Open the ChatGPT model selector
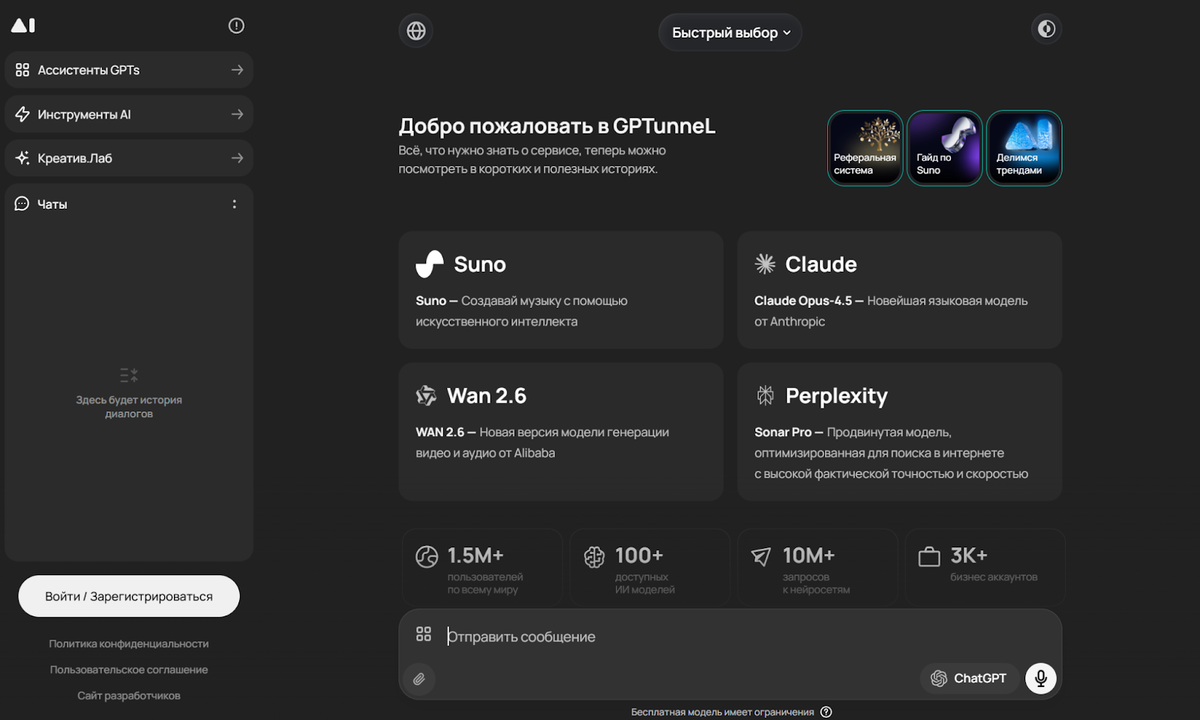Screen dimensions: 1200x720 pyautogui.click(x=969, y=678)
